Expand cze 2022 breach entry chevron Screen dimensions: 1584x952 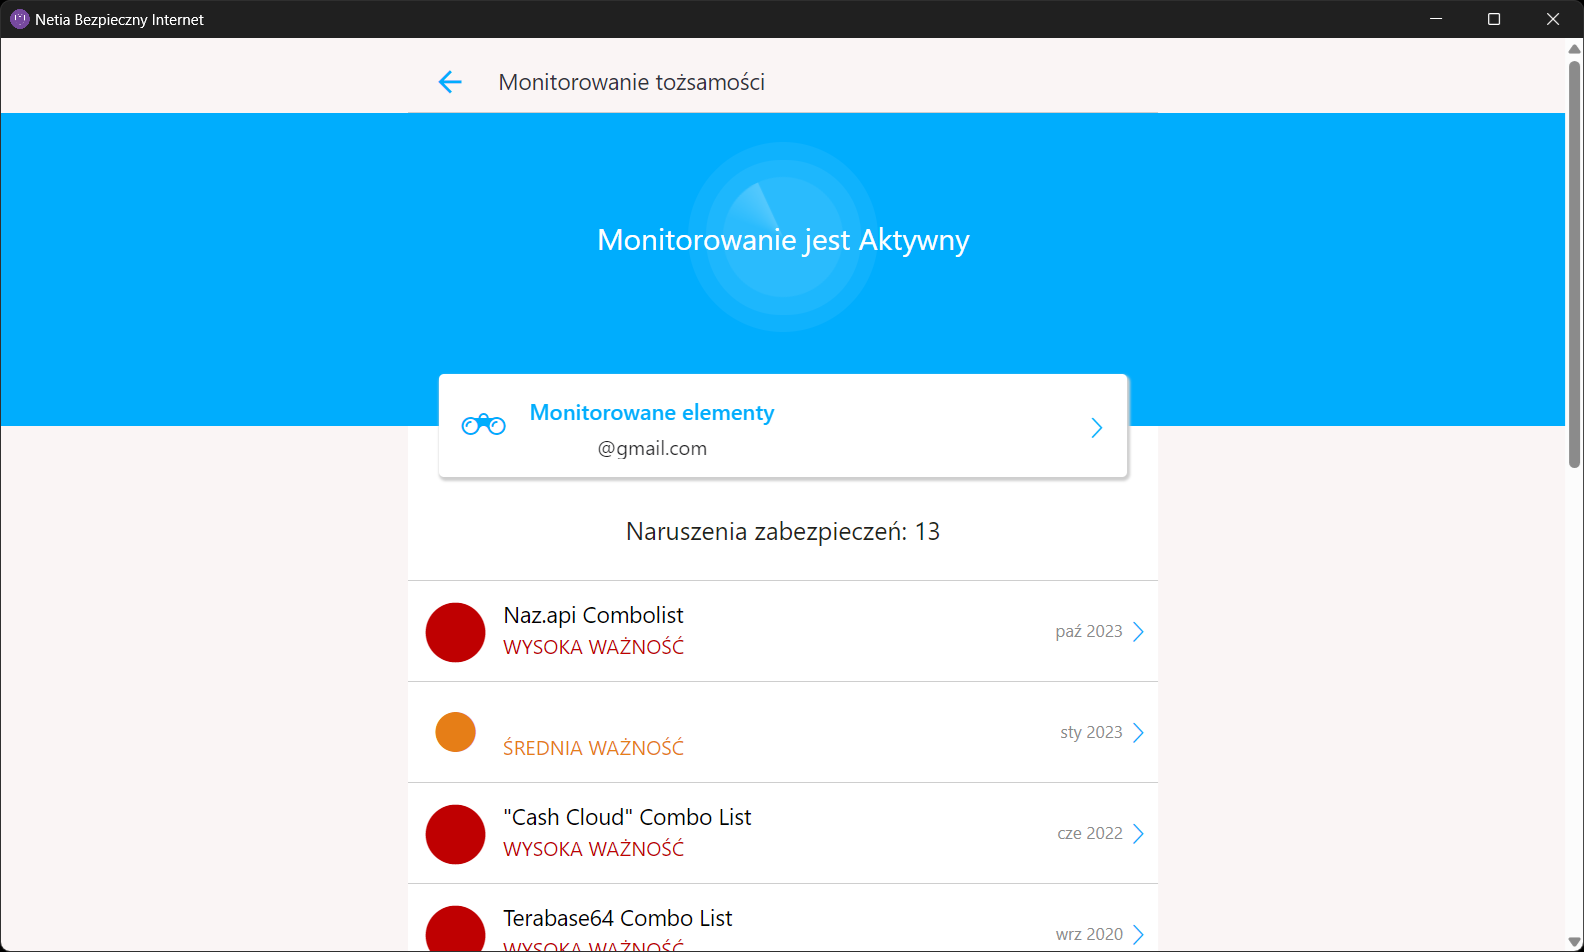pyautogui.click(x=1138, y=834)
